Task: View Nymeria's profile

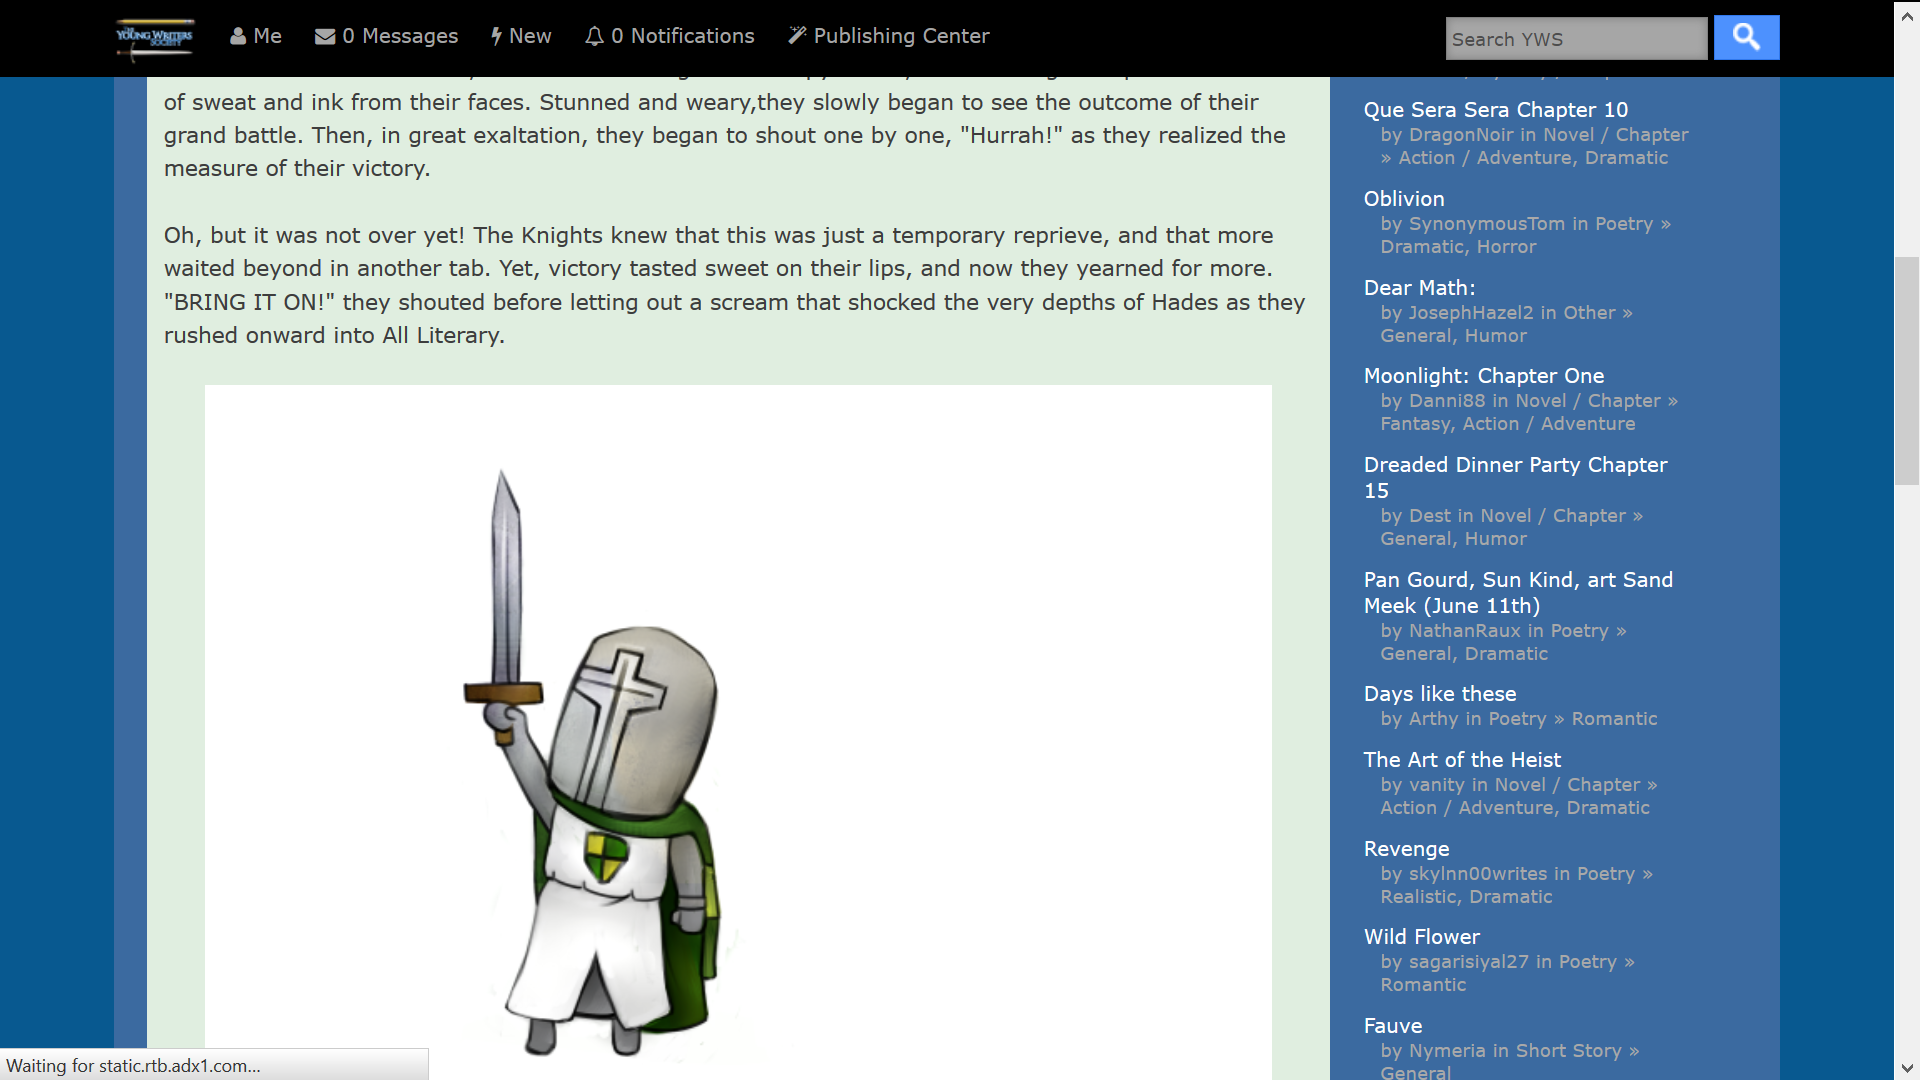Action: 1447,1051
